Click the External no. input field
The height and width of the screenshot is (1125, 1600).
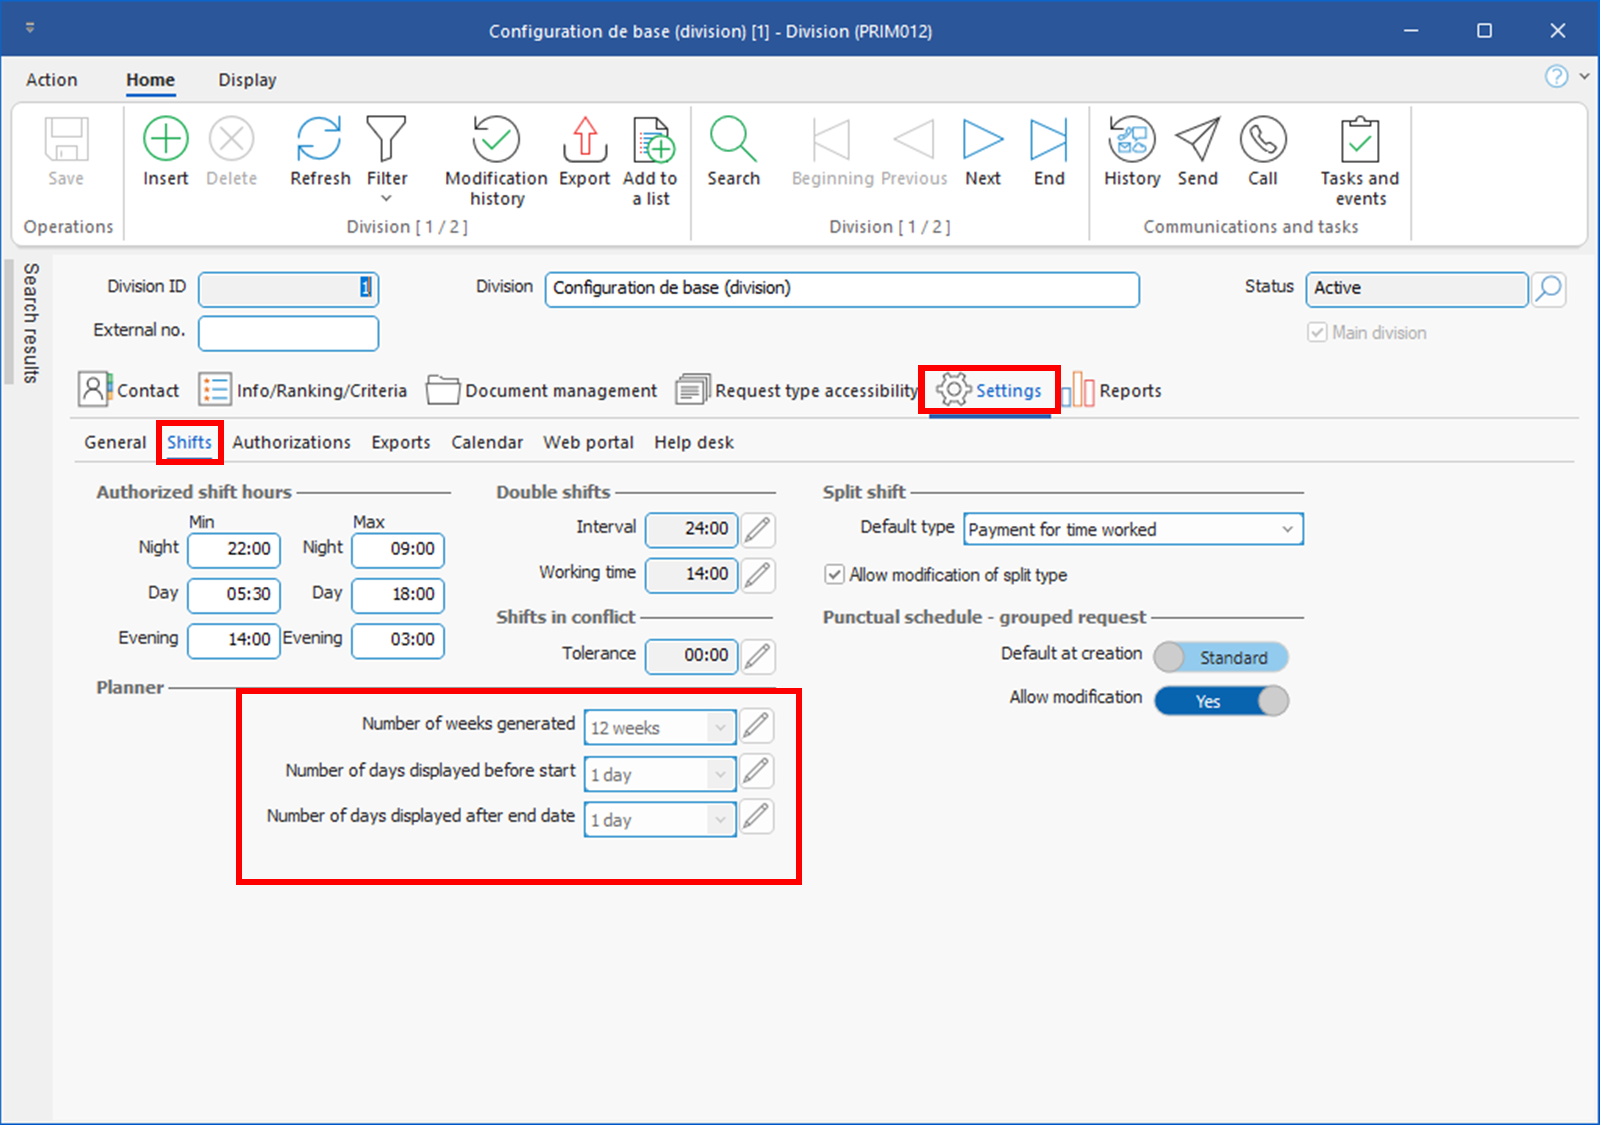288,333
